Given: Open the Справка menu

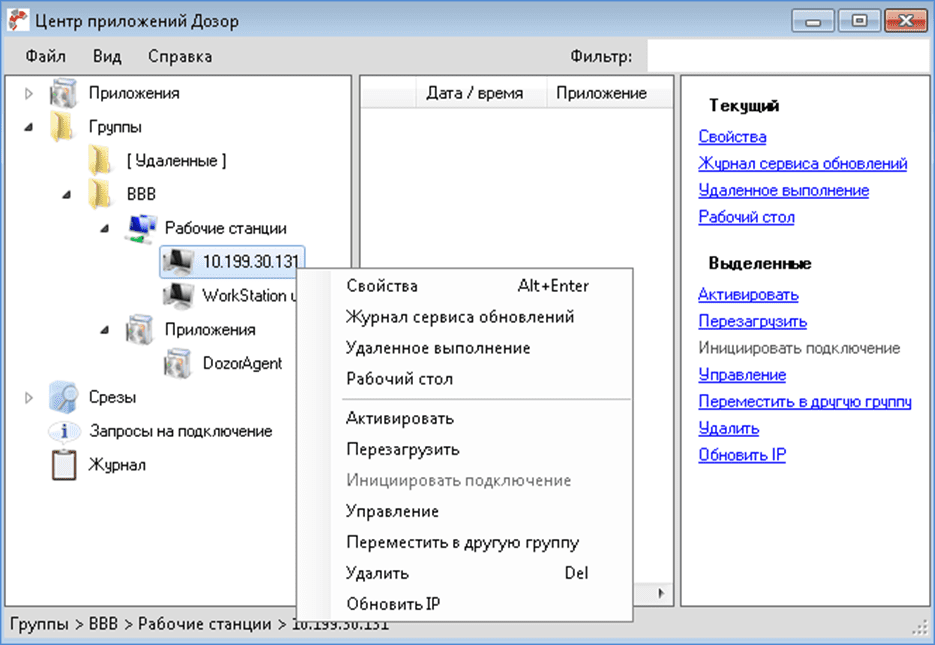Looking at the screenshot, I should tap(180, 56).
